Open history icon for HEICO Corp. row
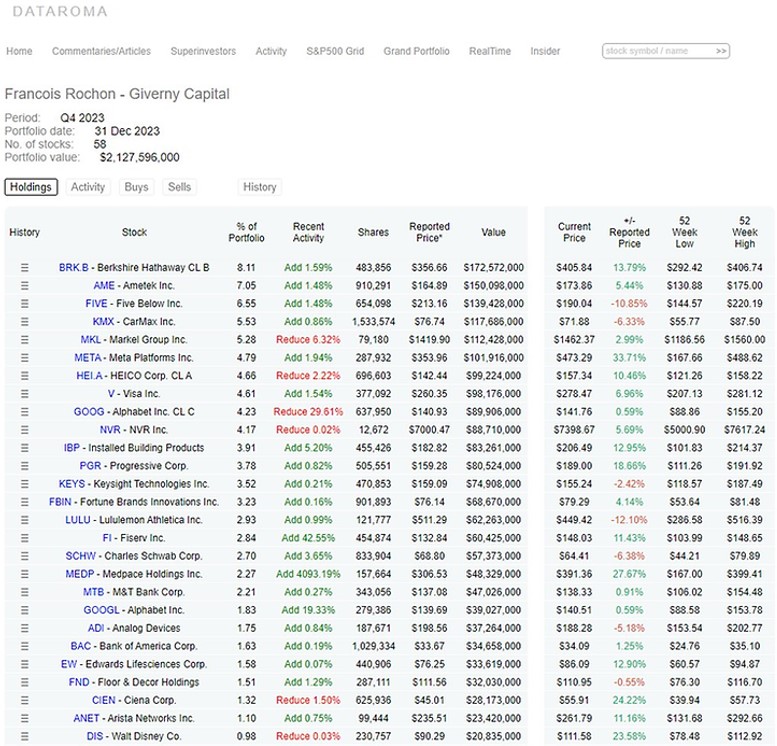 click(24, 376)
